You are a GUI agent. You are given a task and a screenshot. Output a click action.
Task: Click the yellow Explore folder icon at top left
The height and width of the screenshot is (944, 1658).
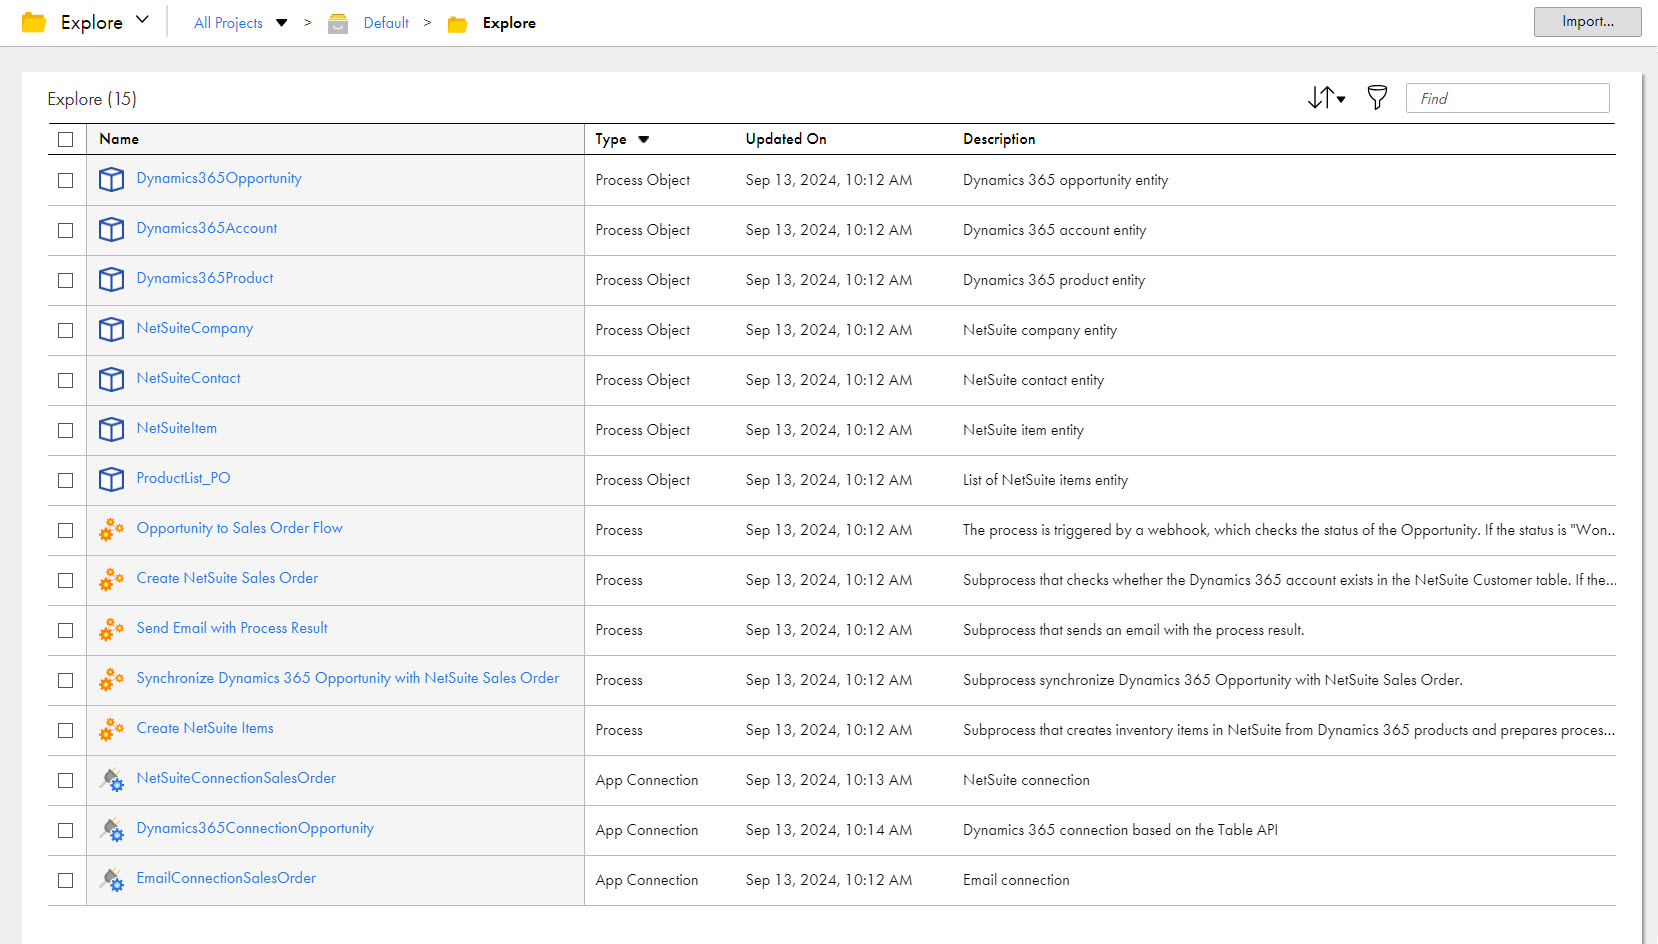coord(34,22)
